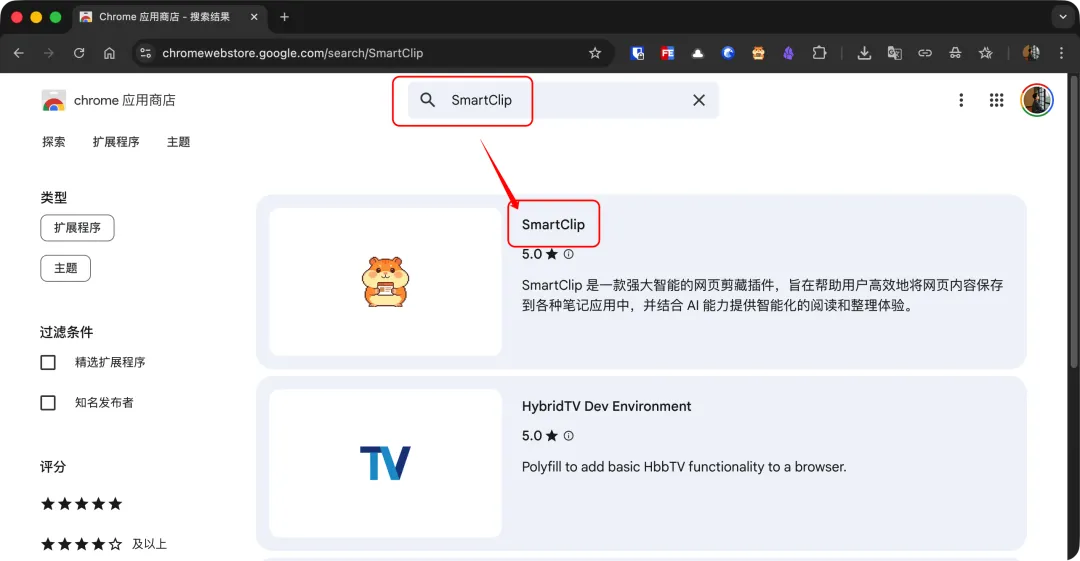The image size is (1080, 561).
Task: Select the five-star rating filter
Action: point(81,504)
